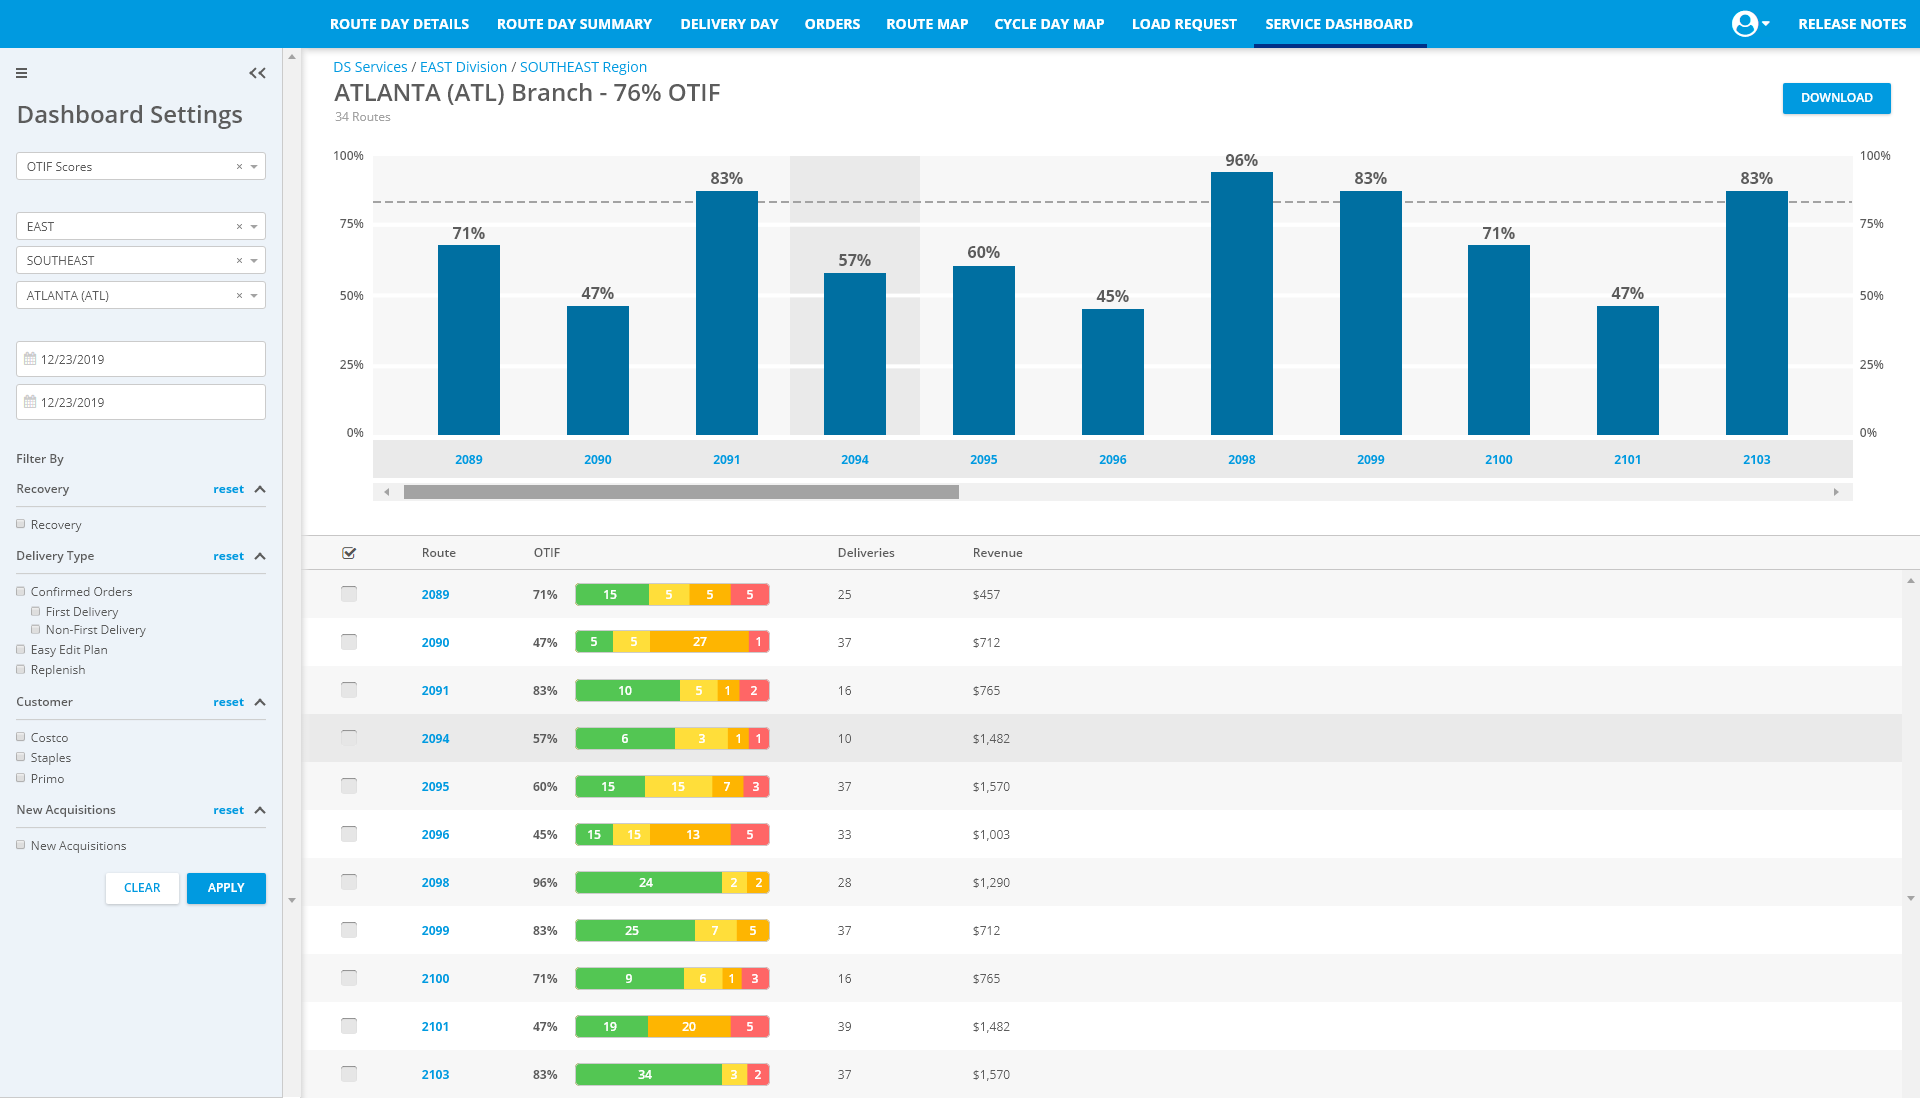Screen dimensions: 1920x1098
Task: Switch to the ROUTE MAP tab
Action: [927, 23]
